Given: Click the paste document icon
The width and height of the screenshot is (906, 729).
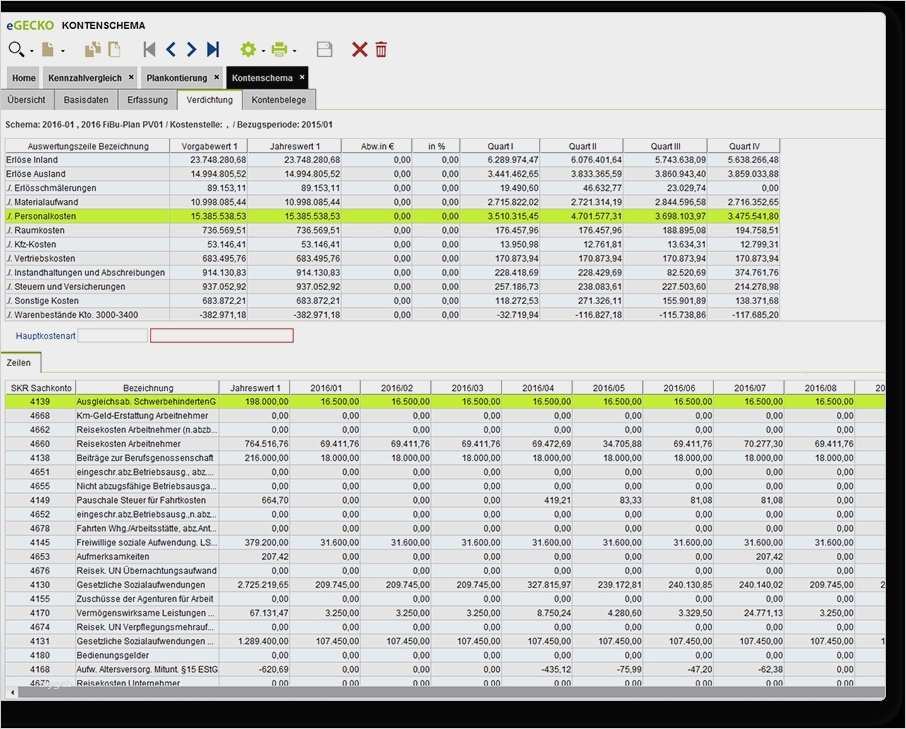Looking at the screenshot, I should 114,48.
